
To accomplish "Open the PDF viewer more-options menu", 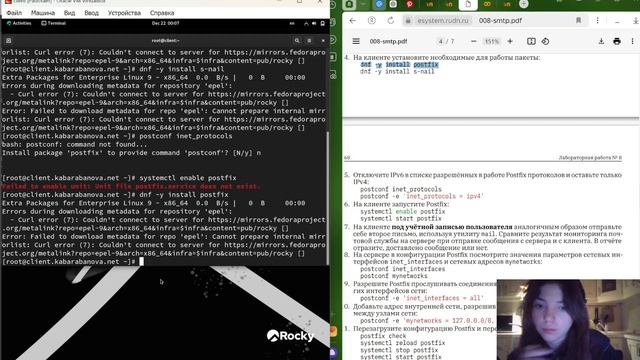I will tap(632, 41).
